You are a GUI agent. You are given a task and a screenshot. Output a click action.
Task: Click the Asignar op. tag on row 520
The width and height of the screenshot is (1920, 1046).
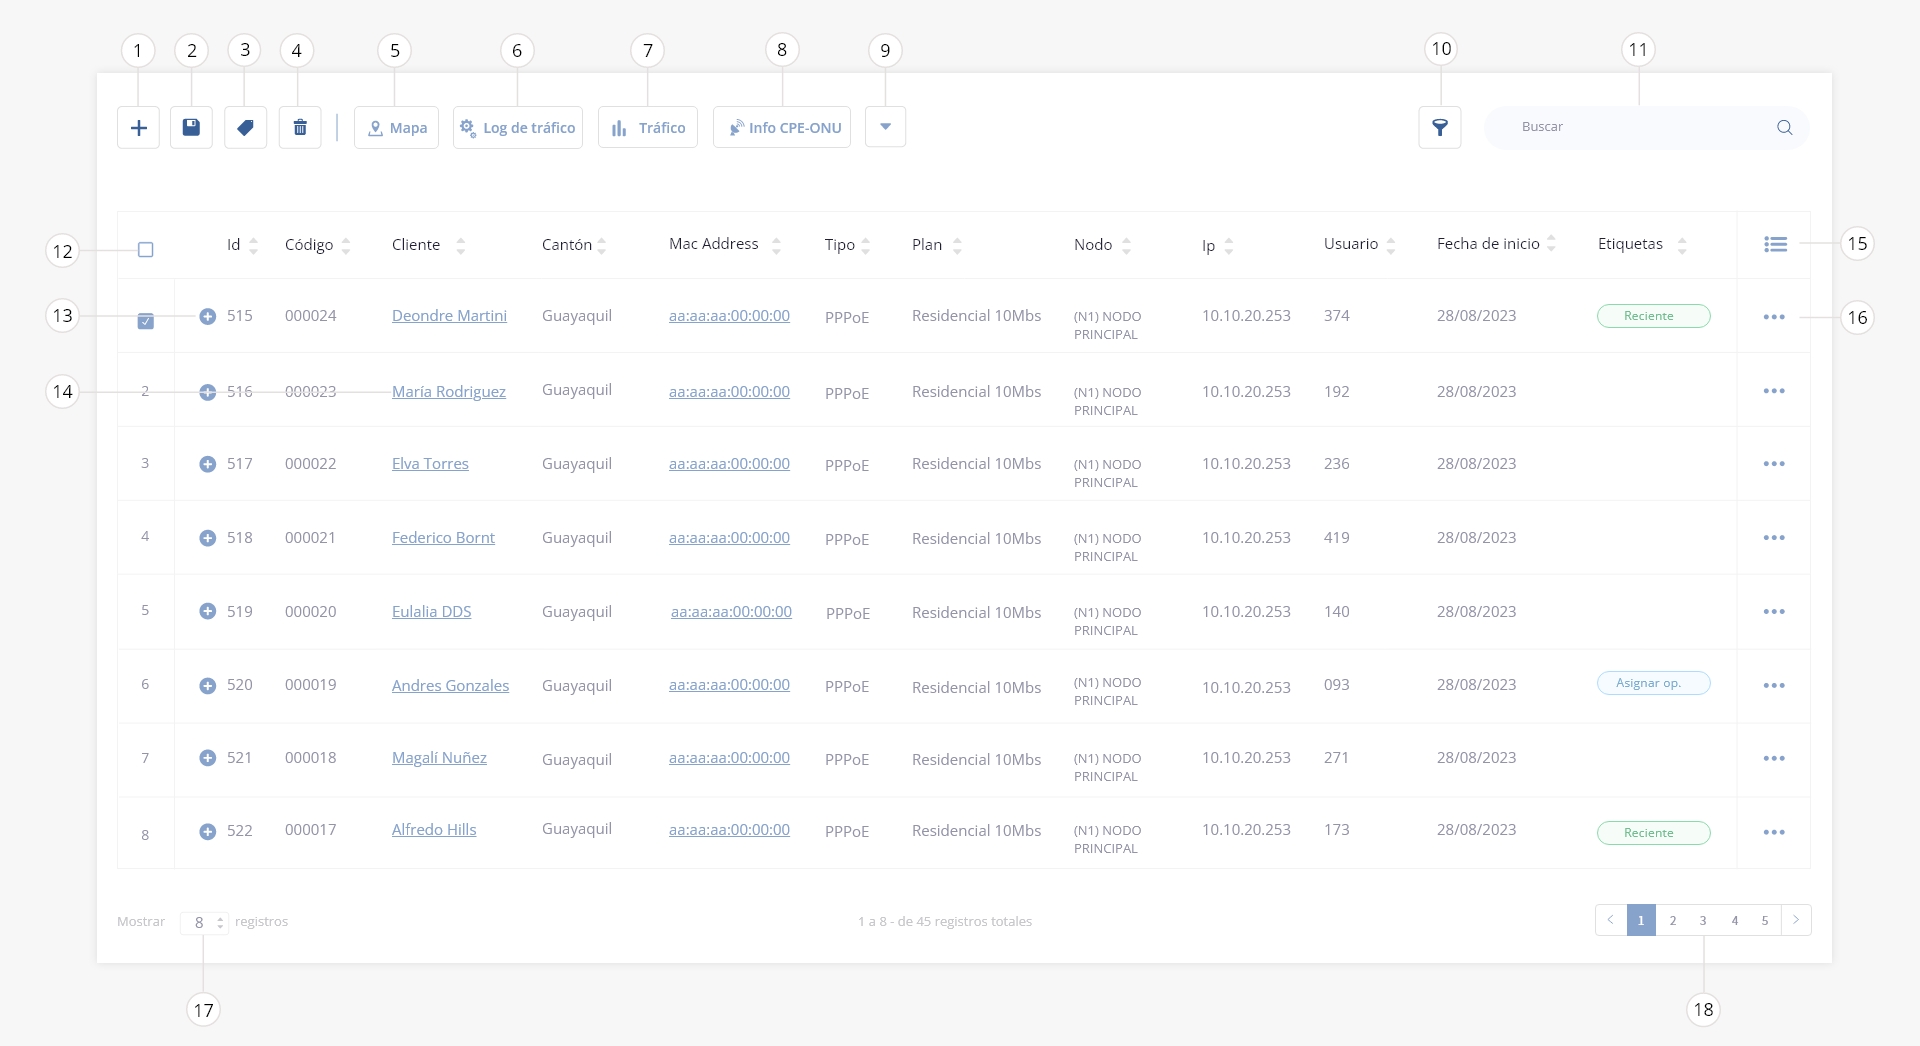[1653, 683]
